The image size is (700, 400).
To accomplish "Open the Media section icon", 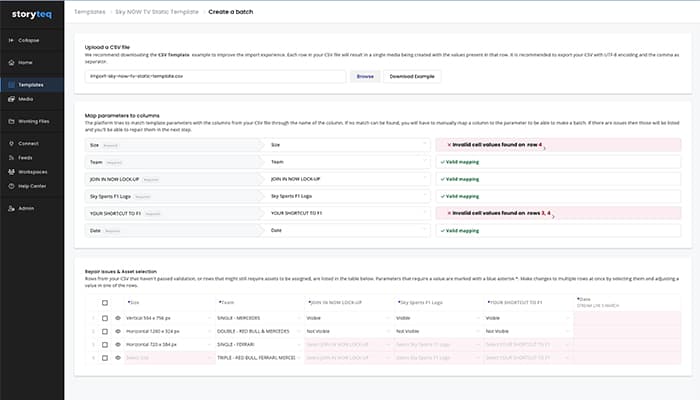I will (x=10, y=99).
